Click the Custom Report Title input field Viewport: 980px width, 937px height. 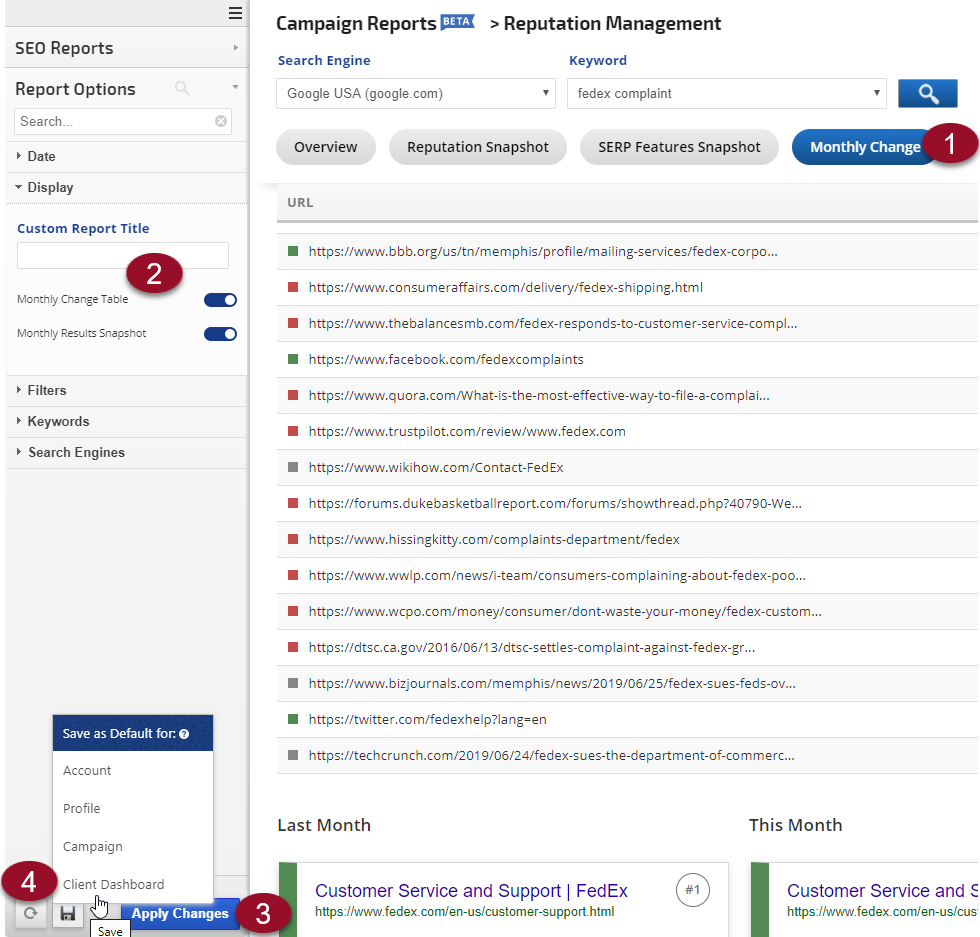point(122,256)
